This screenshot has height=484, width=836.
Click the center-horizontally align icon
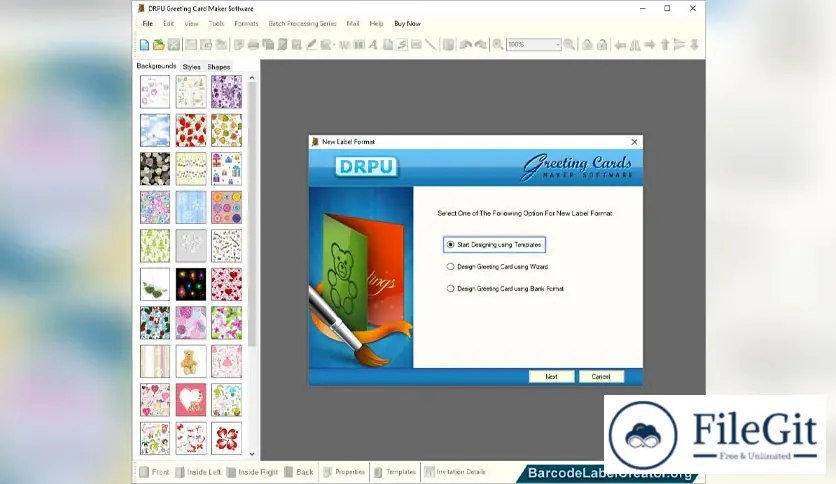pyautogui.click(x=635, y=45)
